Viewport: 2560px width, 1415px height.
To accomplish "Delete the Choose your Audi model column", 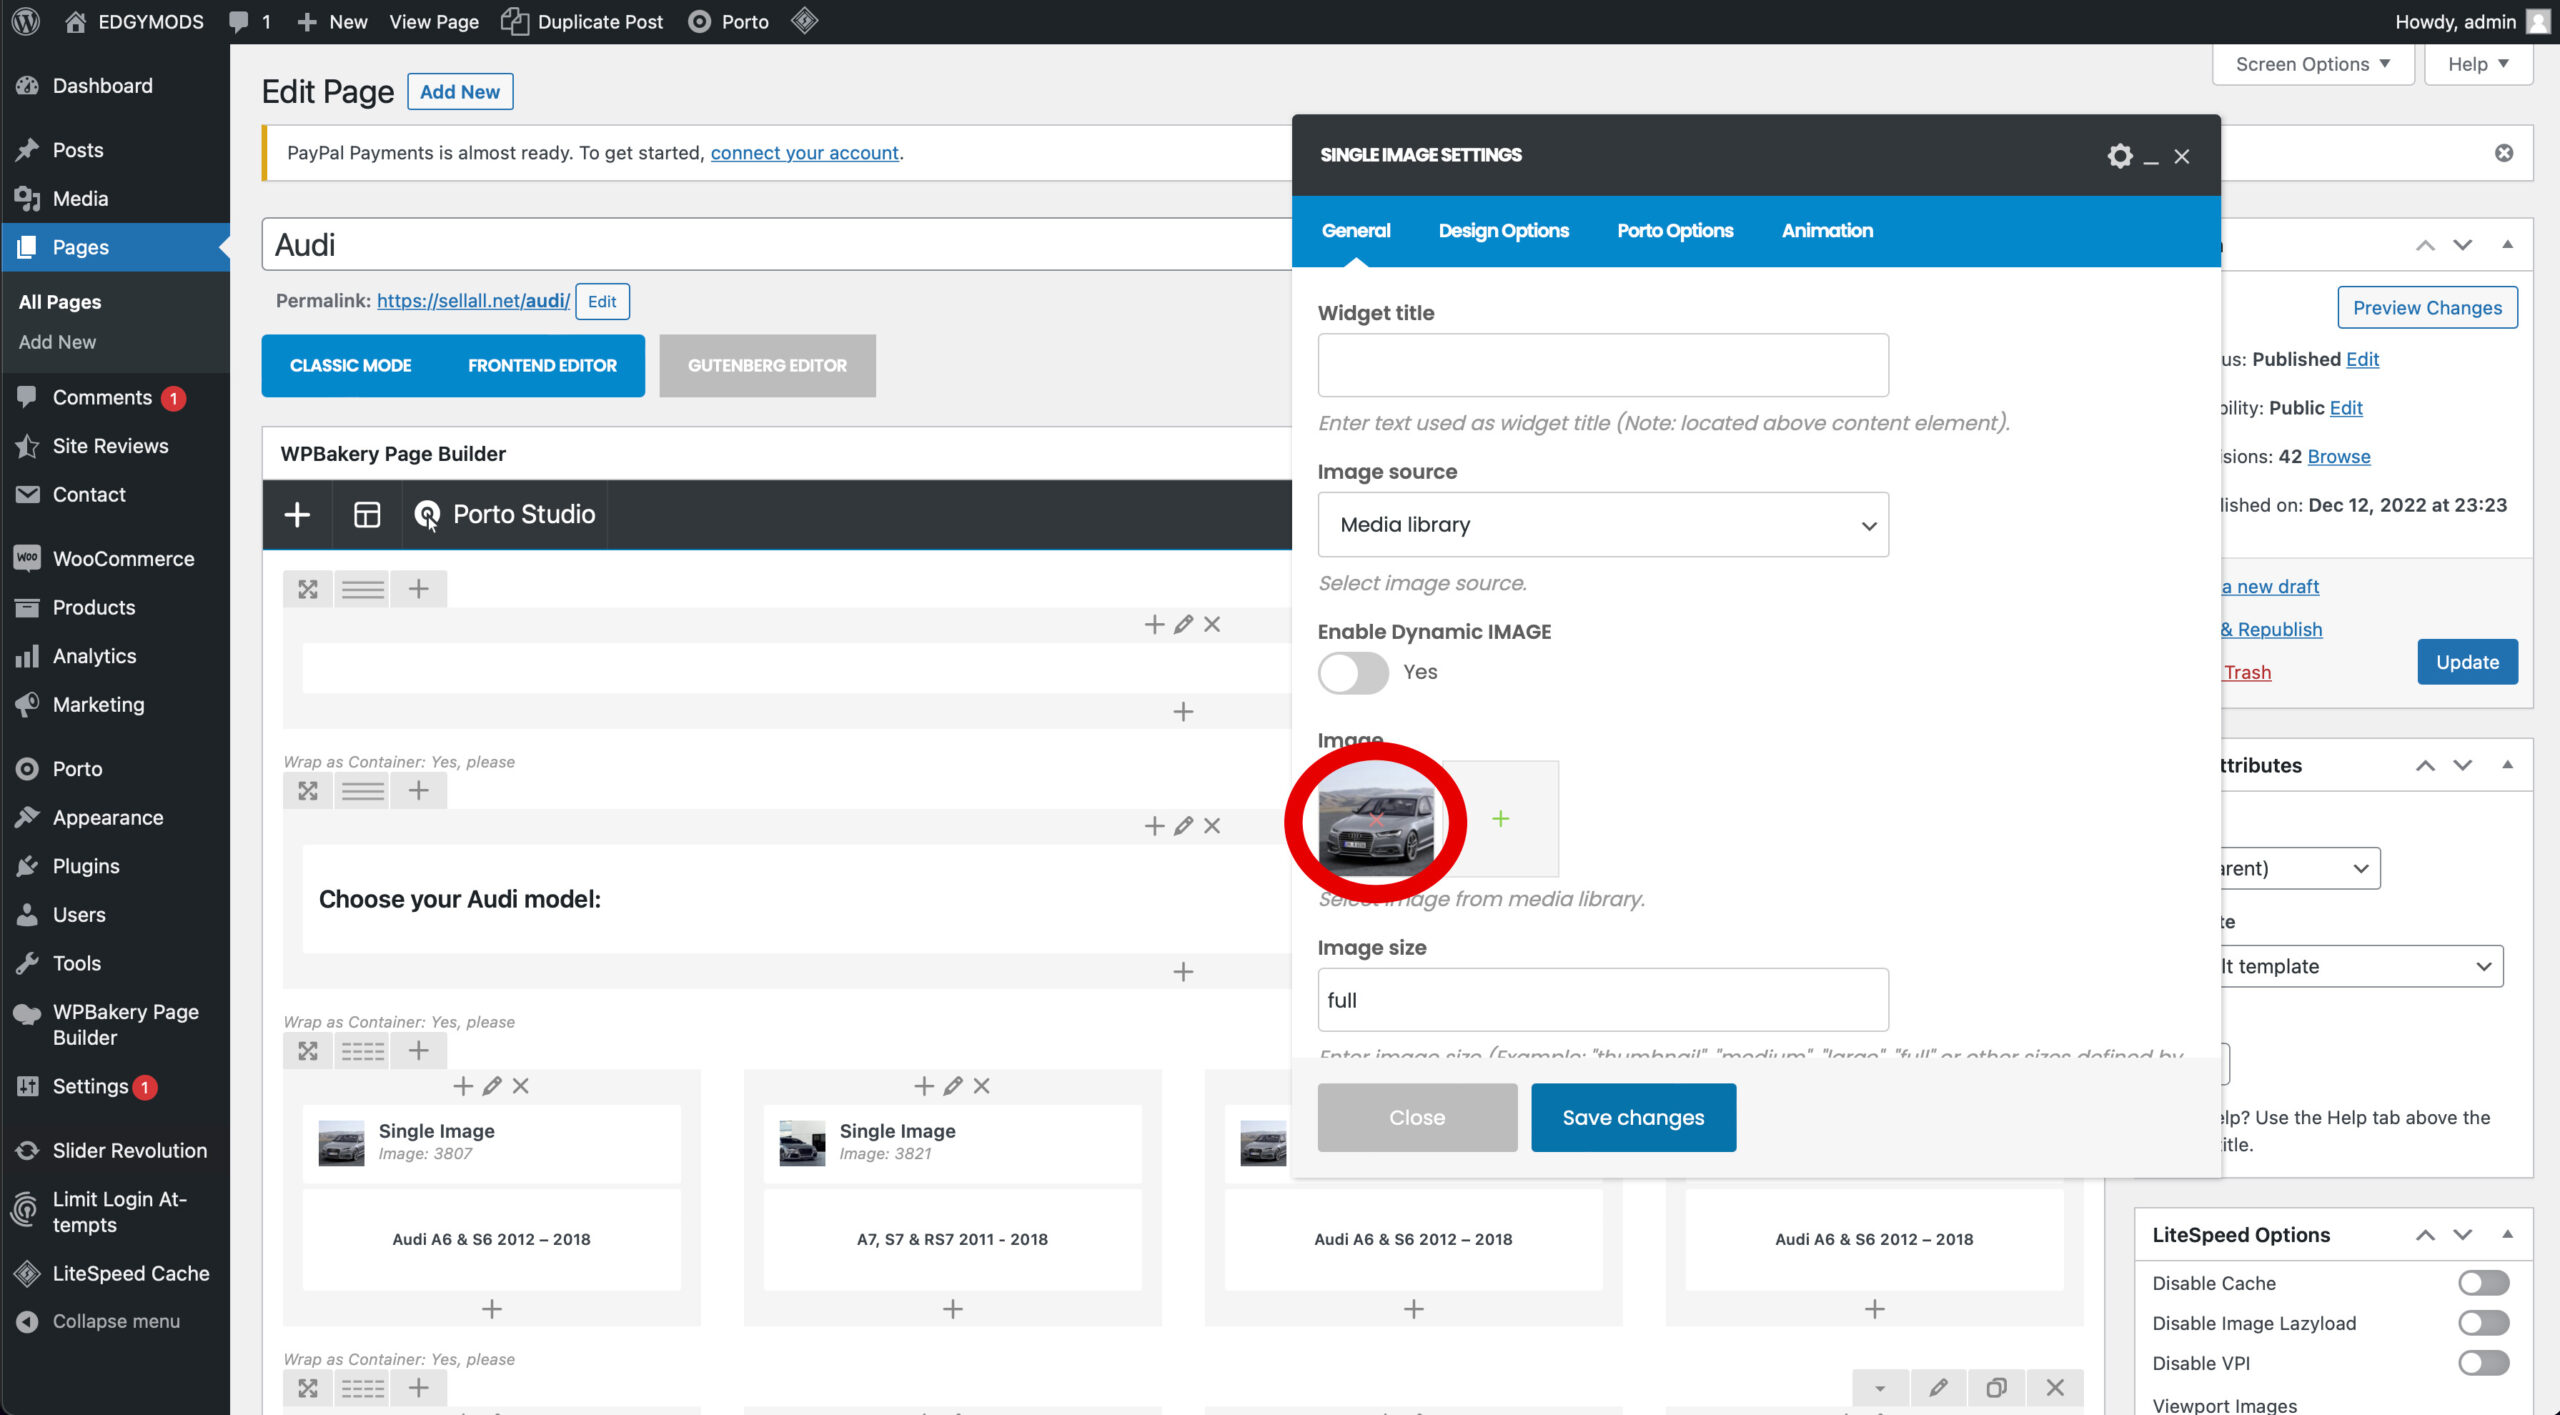I will 1212,826.
